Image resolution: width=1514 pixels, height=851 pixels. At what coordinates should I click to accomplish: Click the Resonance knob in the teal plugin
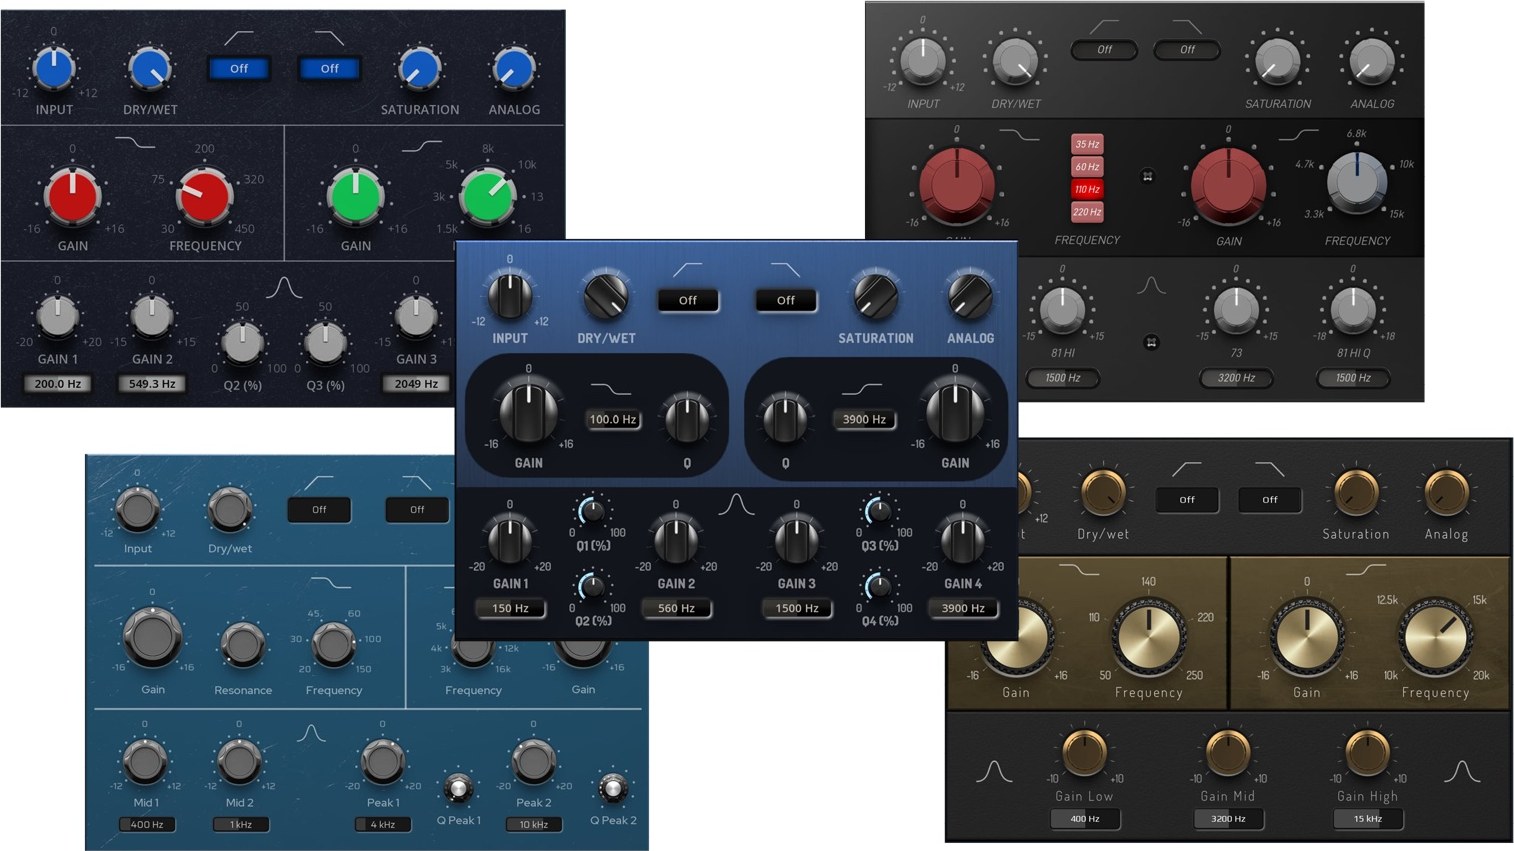tap(242, 646)
